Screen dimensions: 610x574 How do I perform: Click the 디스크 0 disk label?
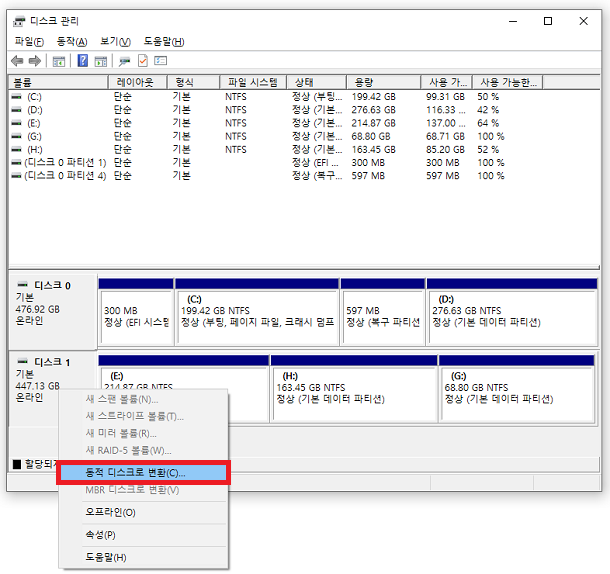click(52, 285)
